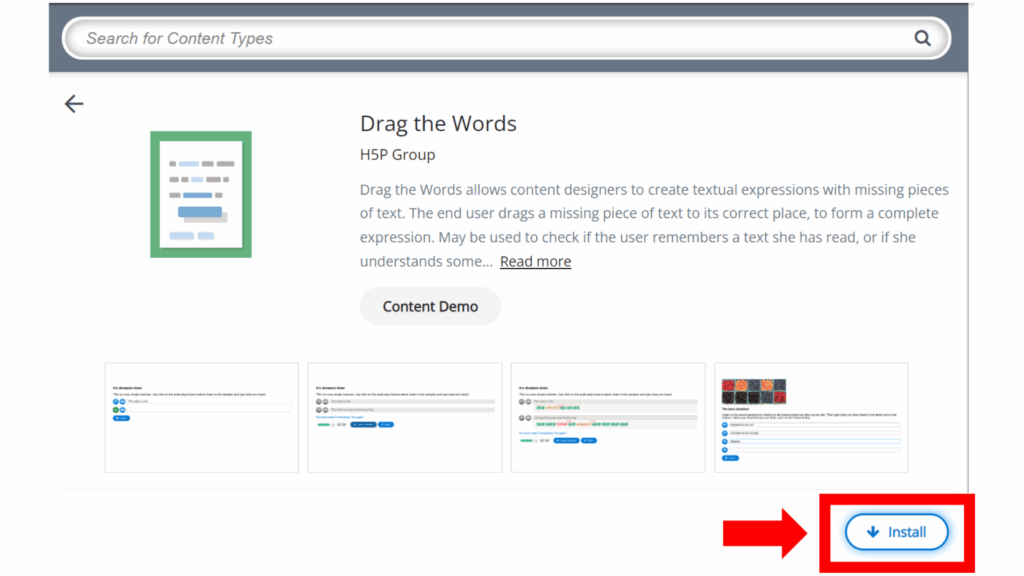Click the magnifying glass search icon
The width and height of the screenshot is (1024, 576).
click(x=922, y=38)
